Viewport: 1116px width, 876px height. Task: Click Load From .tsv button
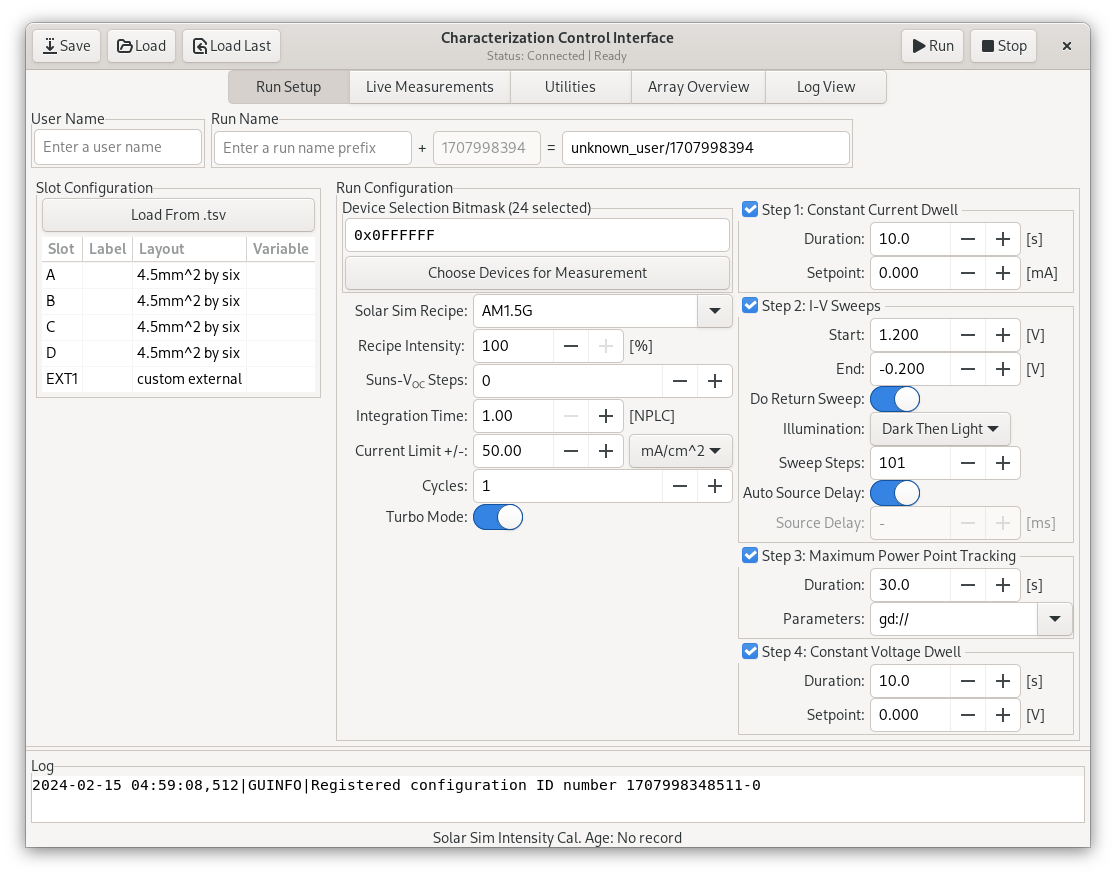[178, 215]
